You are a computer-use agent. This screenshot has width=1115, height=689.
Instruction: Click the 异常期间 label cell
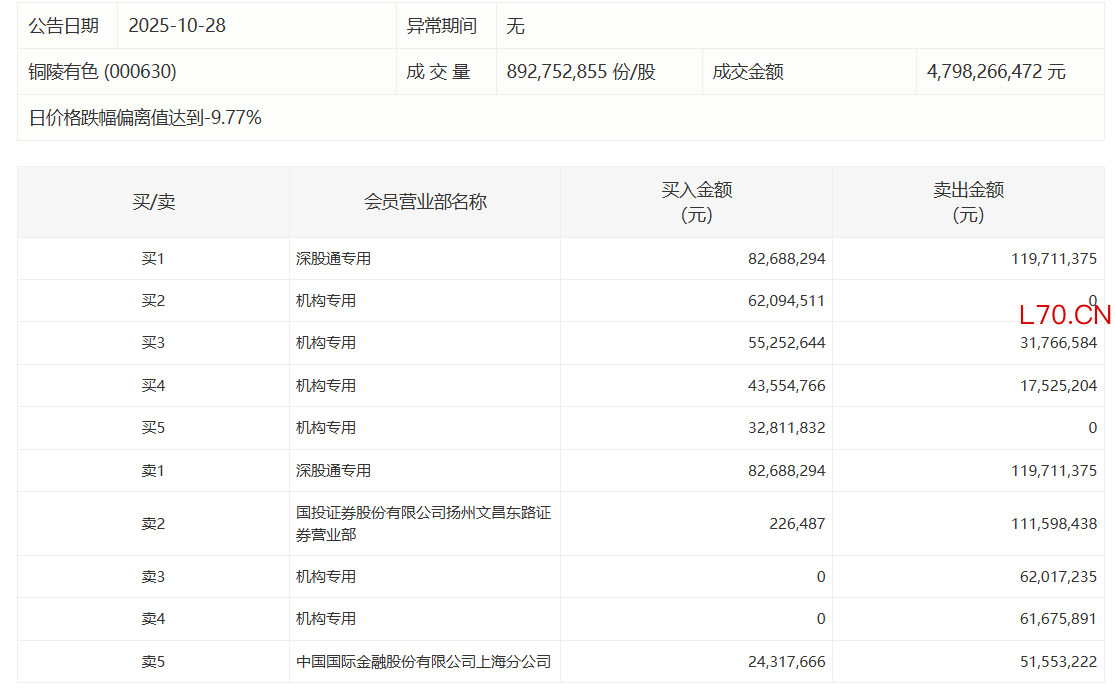[x=441, y=26]
